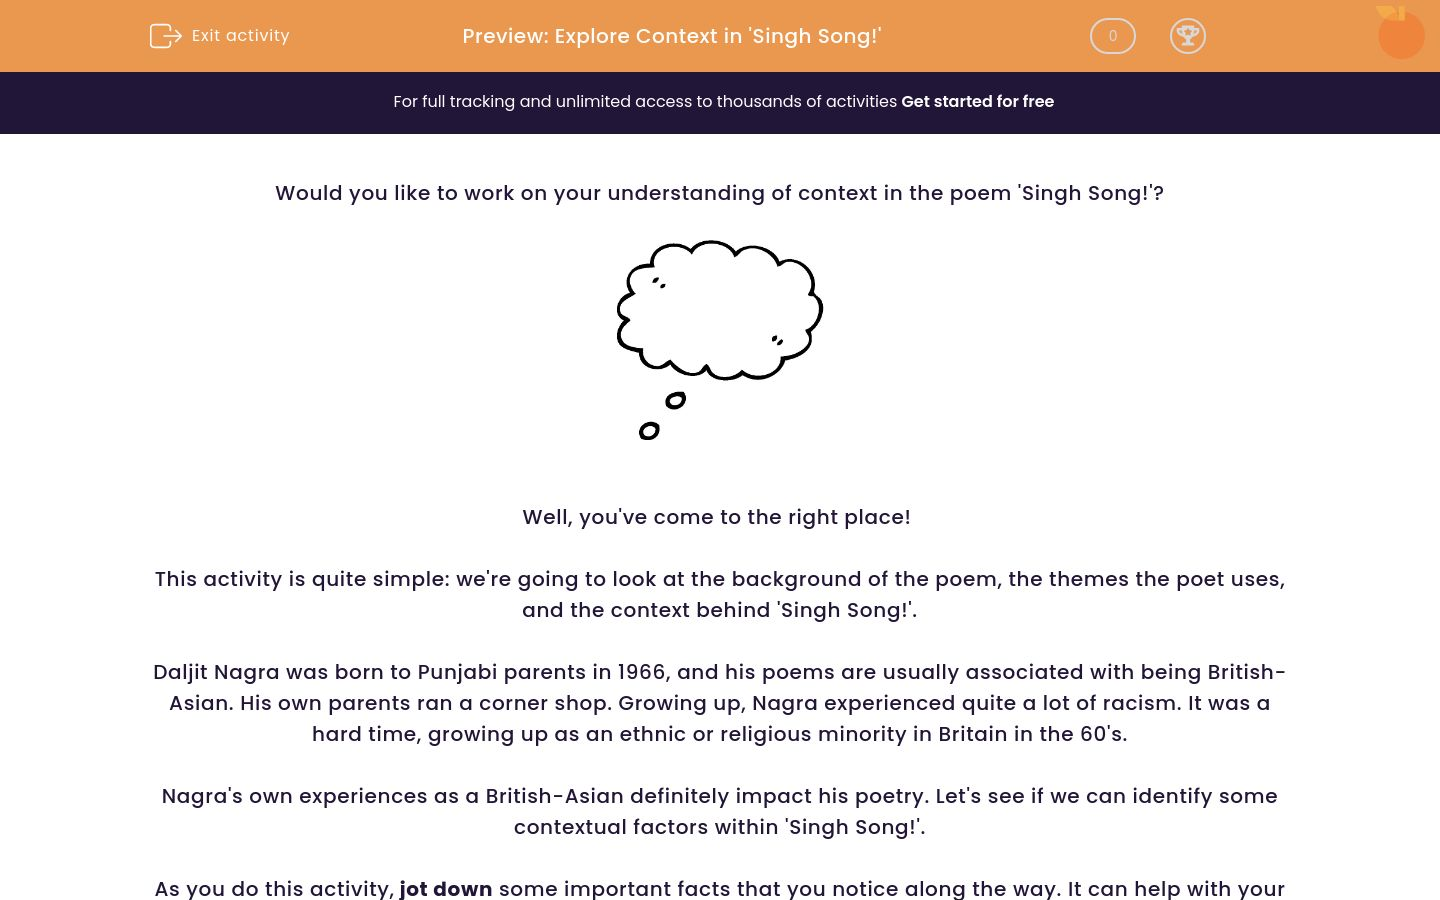Viewport: 1440px width, 900px height.
Task: Click the thought bubble illustration
Action: [x=718, y=310]
